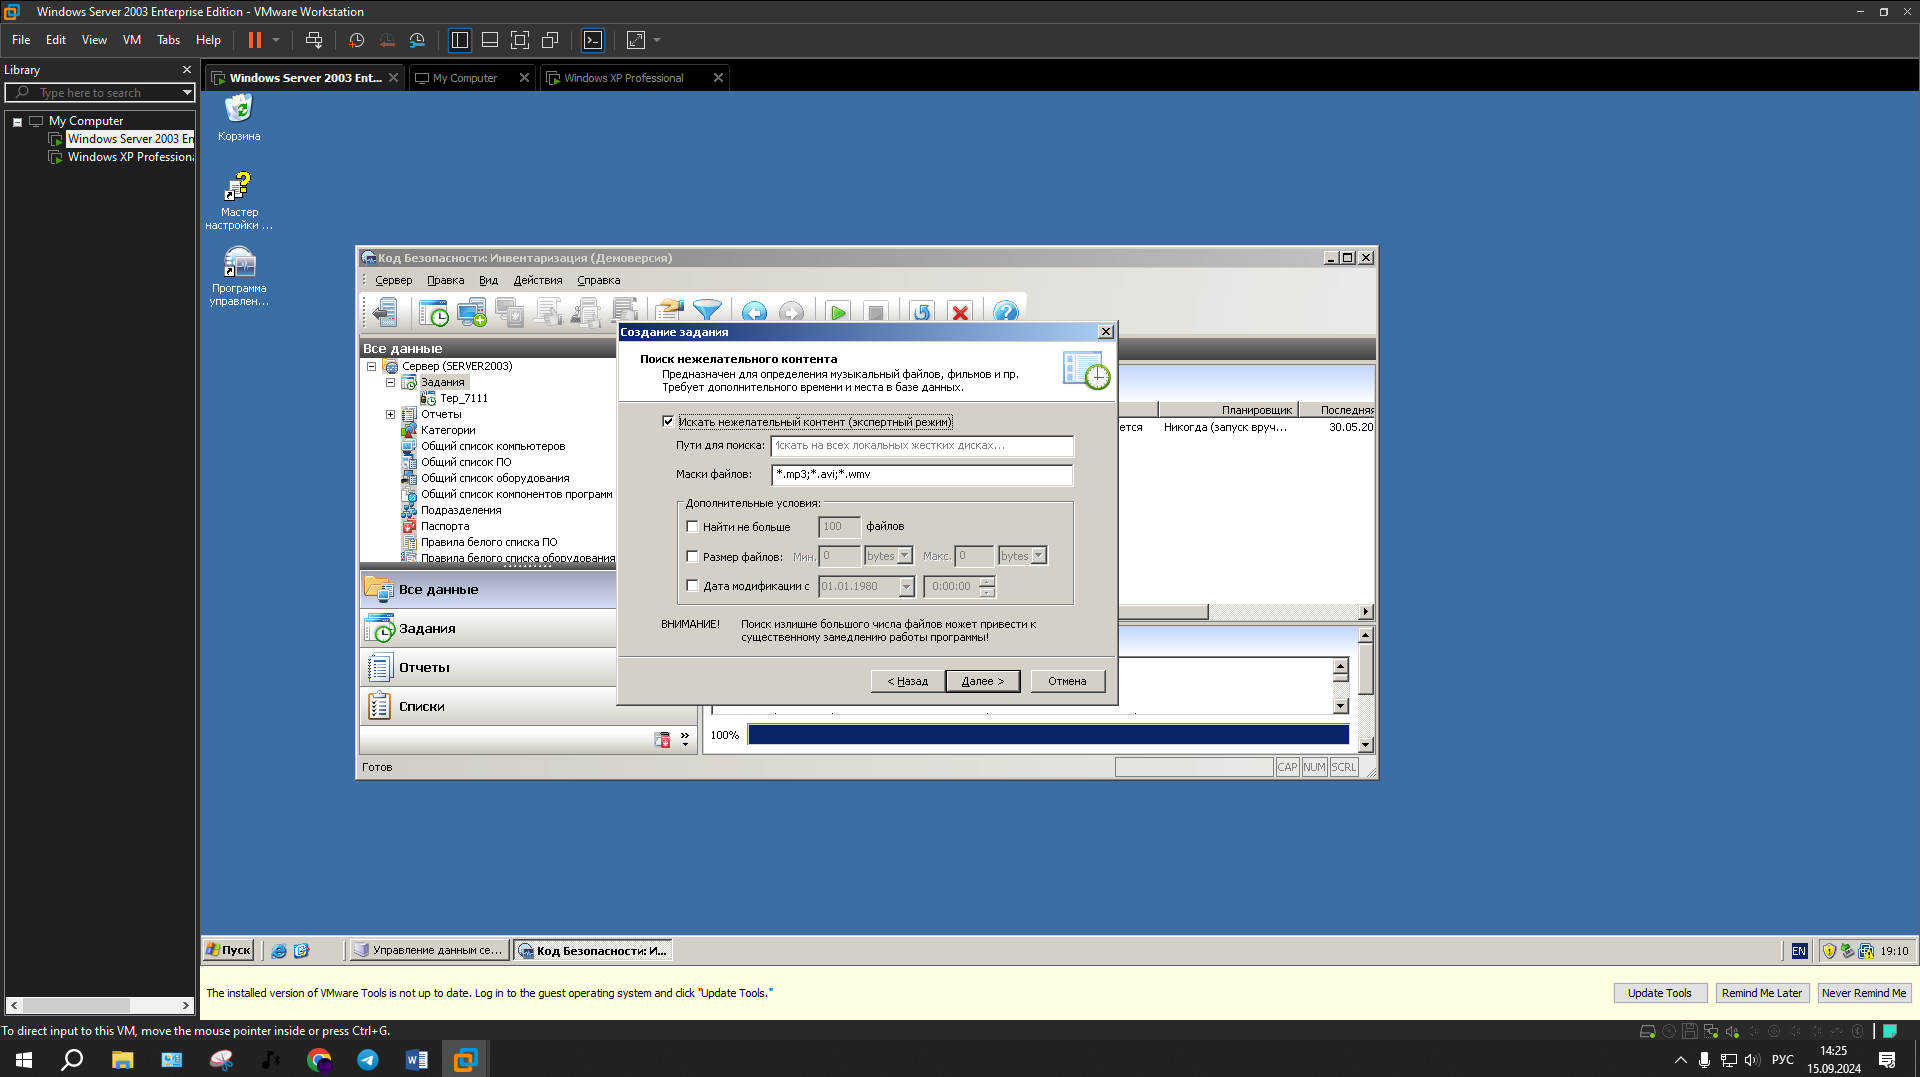The height and width of the screenshot is (1077, 1920).
Task: Click the Маски файлов input field
Action: click(x=922, y=475)
